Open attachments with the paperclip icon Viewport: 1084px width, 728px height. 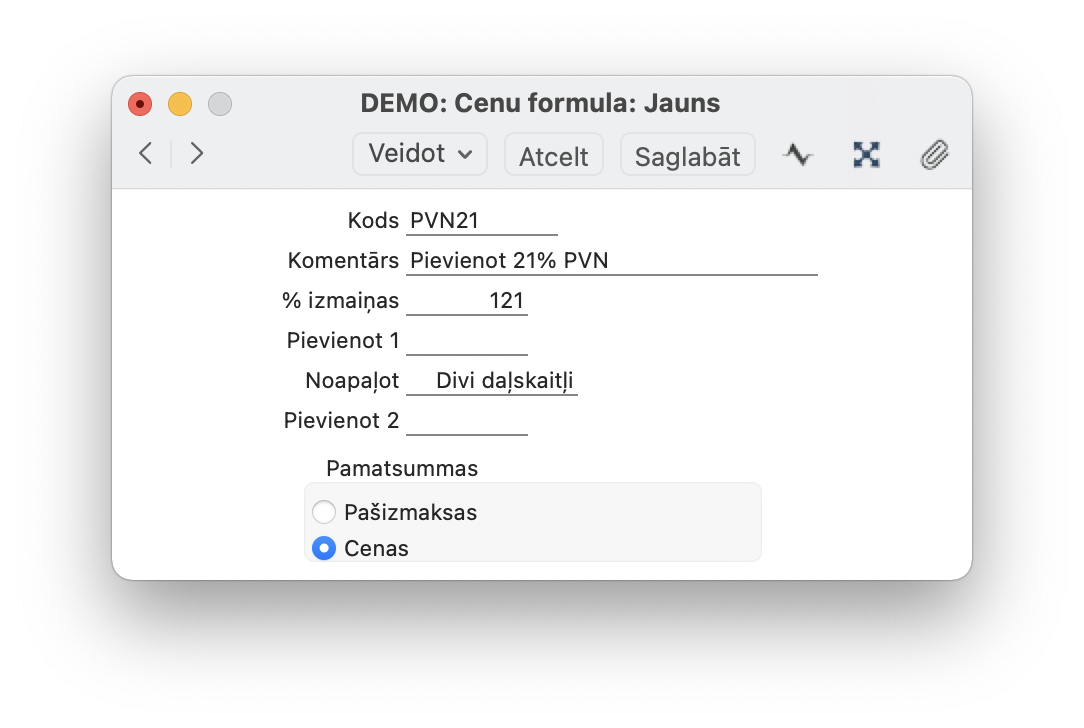pos(934,154)
